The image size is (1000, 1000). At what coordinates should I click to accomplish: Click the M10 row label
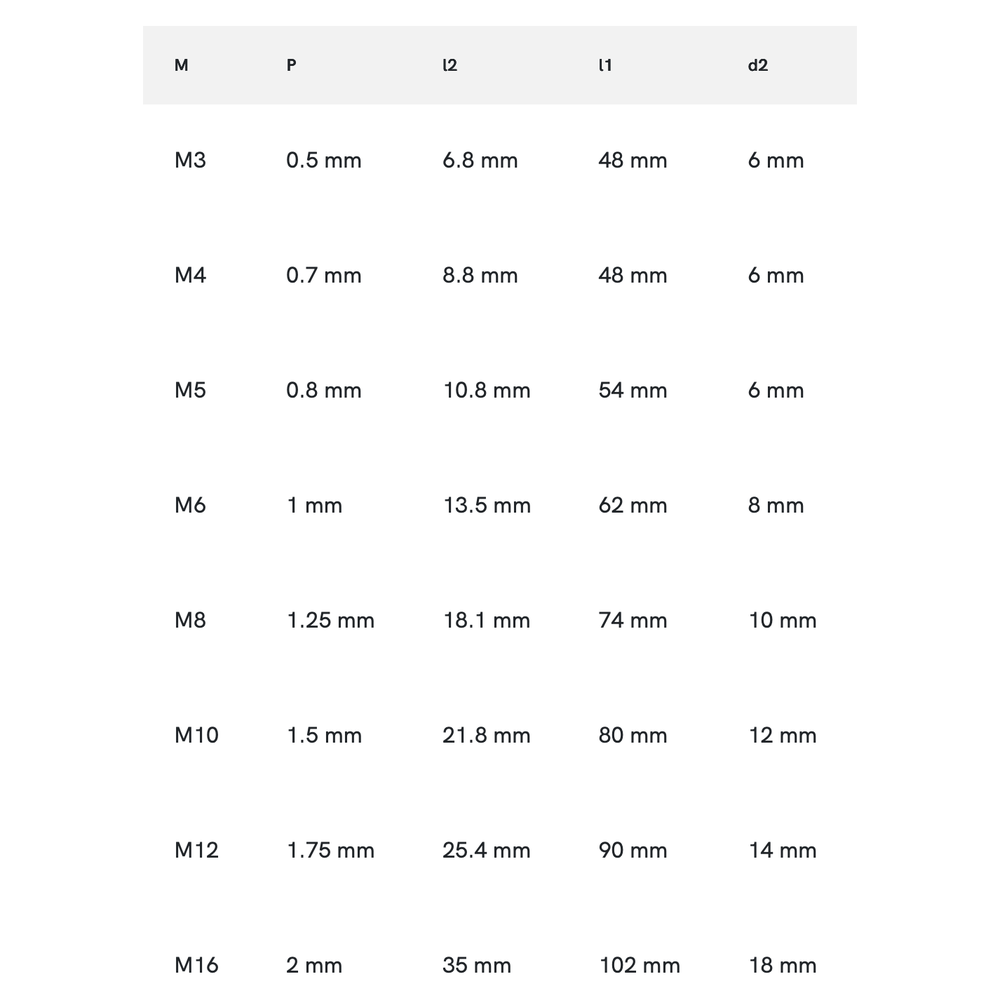[196, 735]
